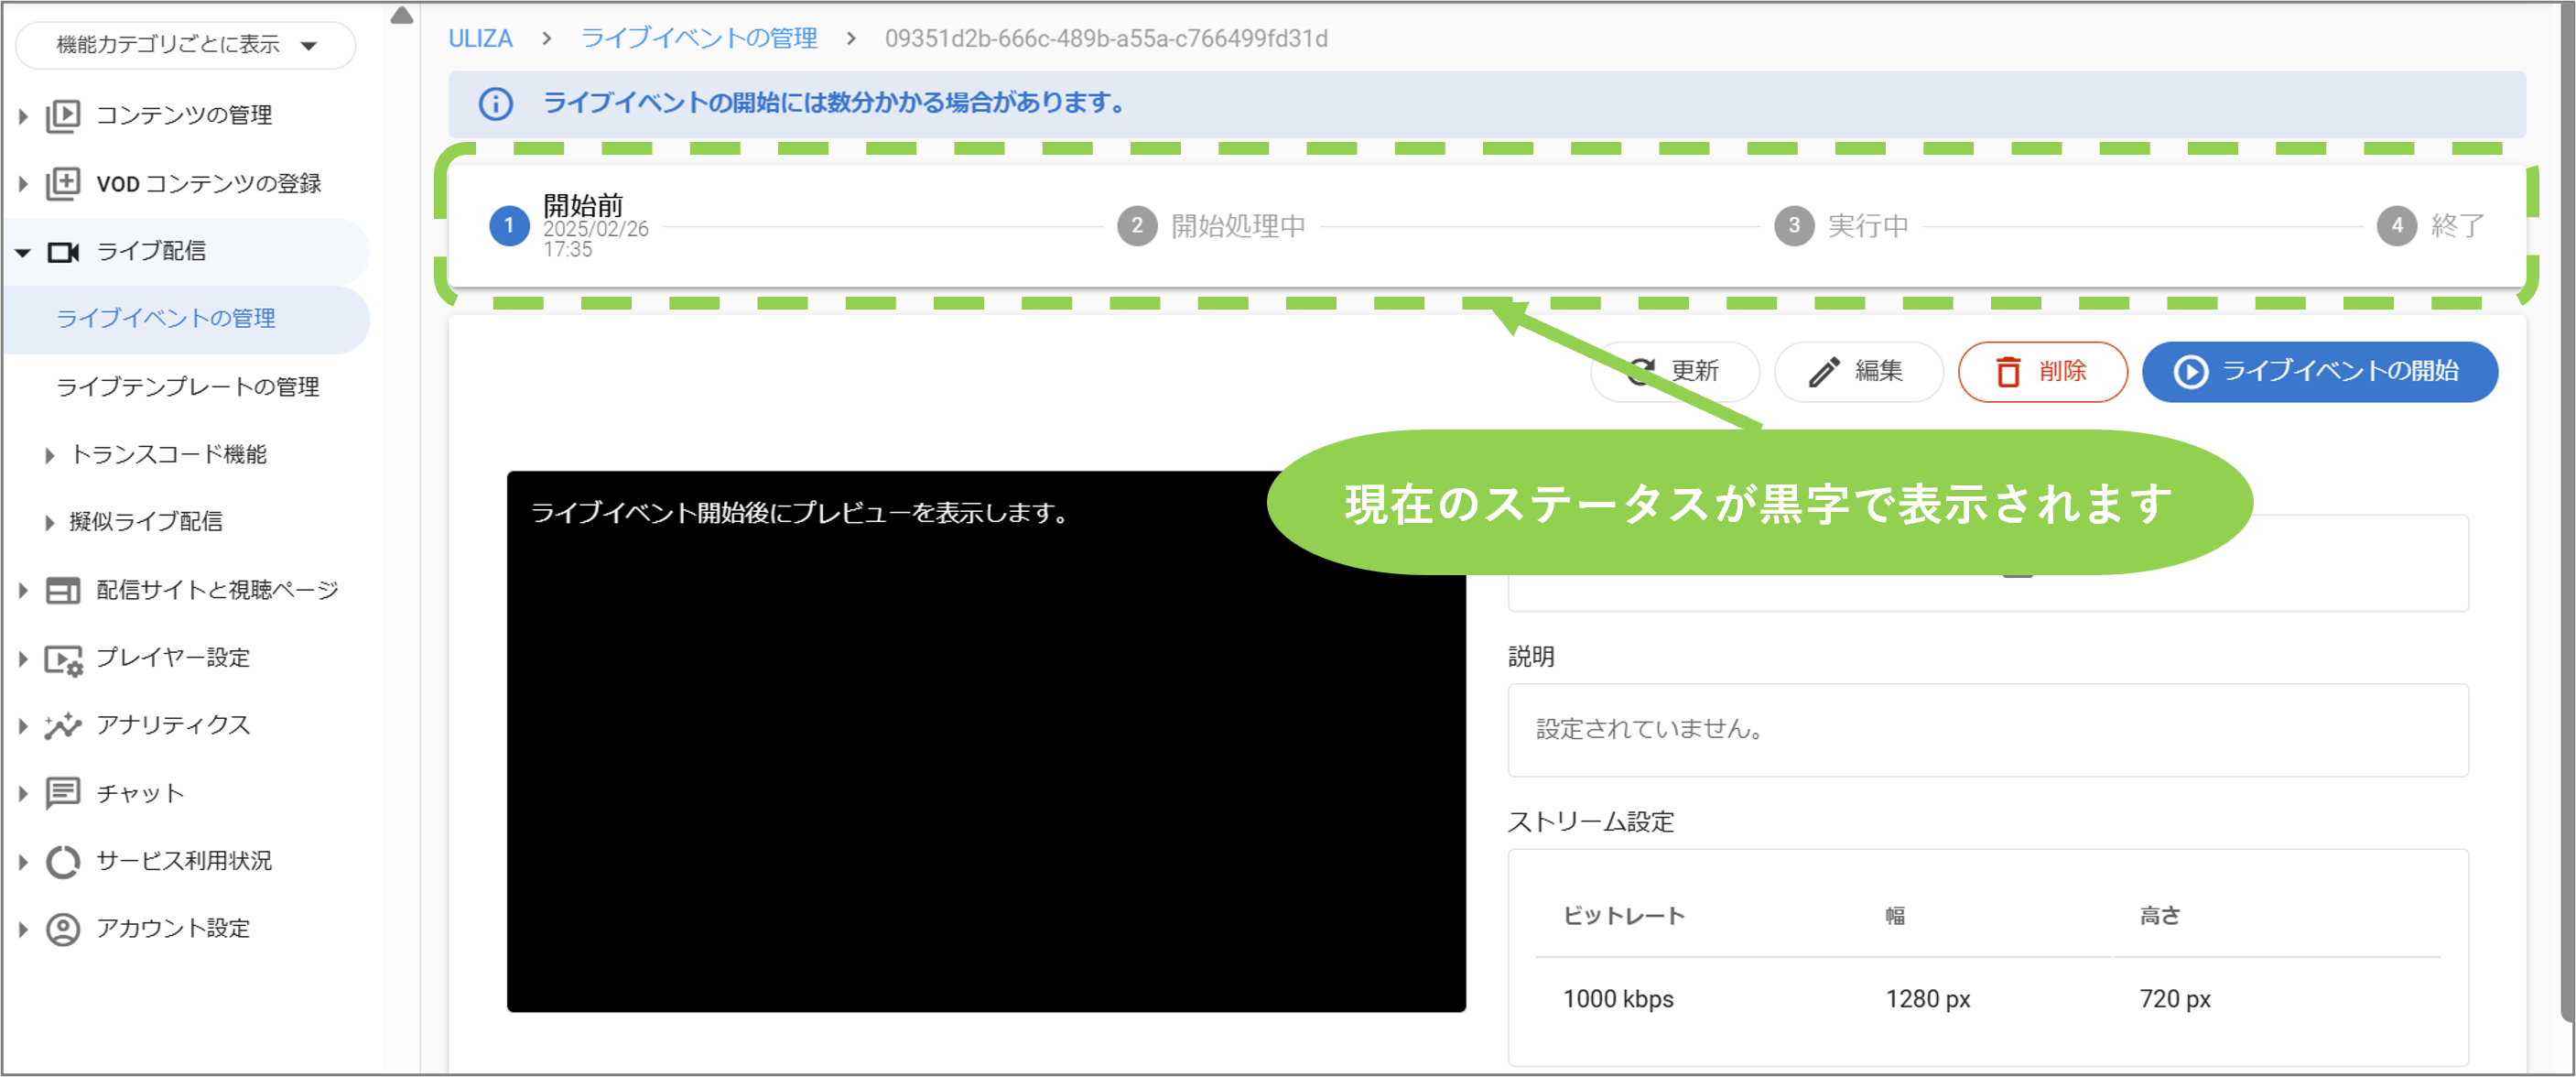Click the プレイヤー設定 player gear icon

pyautogui.click(x=63, y=659)
